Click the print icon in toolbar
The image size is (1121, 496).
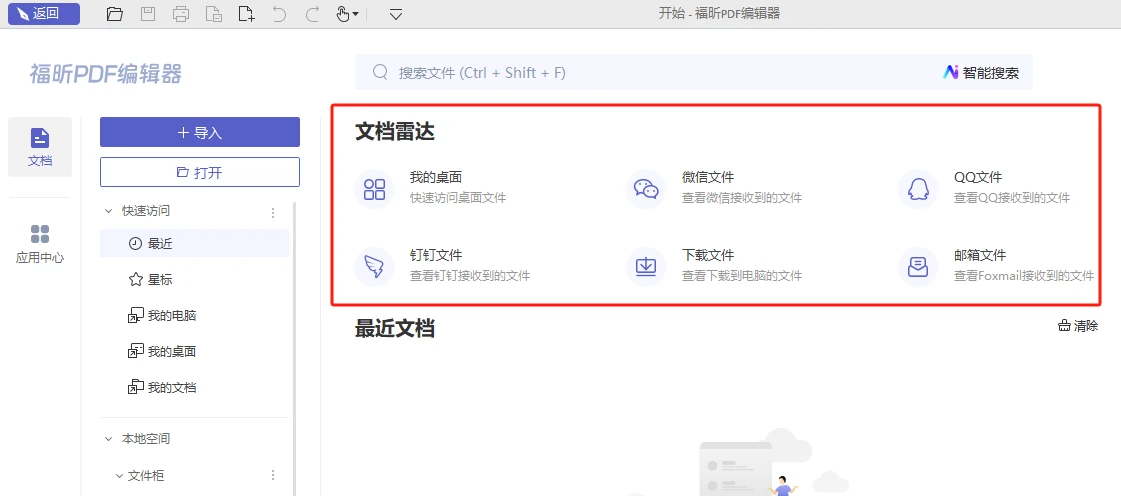pos(181,14)
